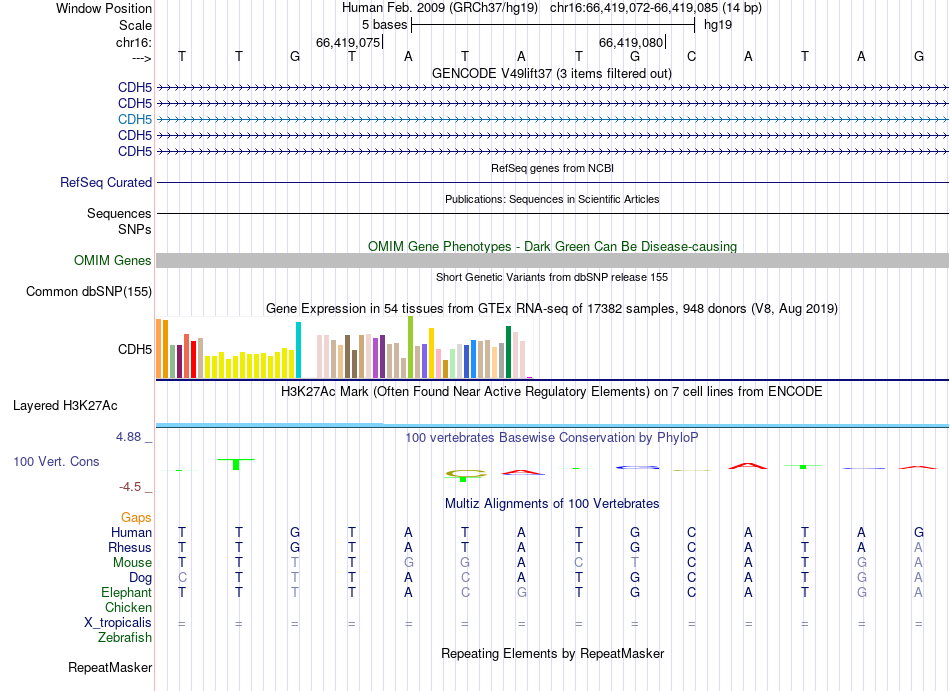Viewport: 950px width, 691px height.
Task: Click the 66,419,075 position marker
Action: pos(348,42)
